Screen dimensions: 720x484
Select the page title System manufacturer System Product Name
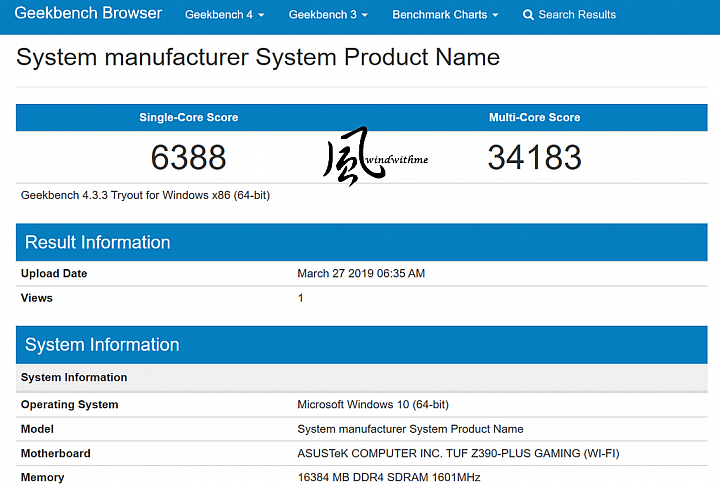click(x=258, y=57)
